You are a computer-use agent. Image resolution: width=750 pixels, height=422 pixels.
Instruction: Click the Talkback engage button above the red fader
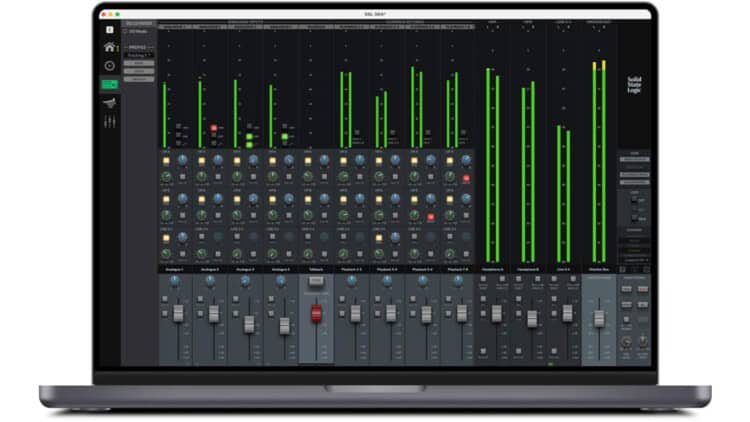[316, 281]
